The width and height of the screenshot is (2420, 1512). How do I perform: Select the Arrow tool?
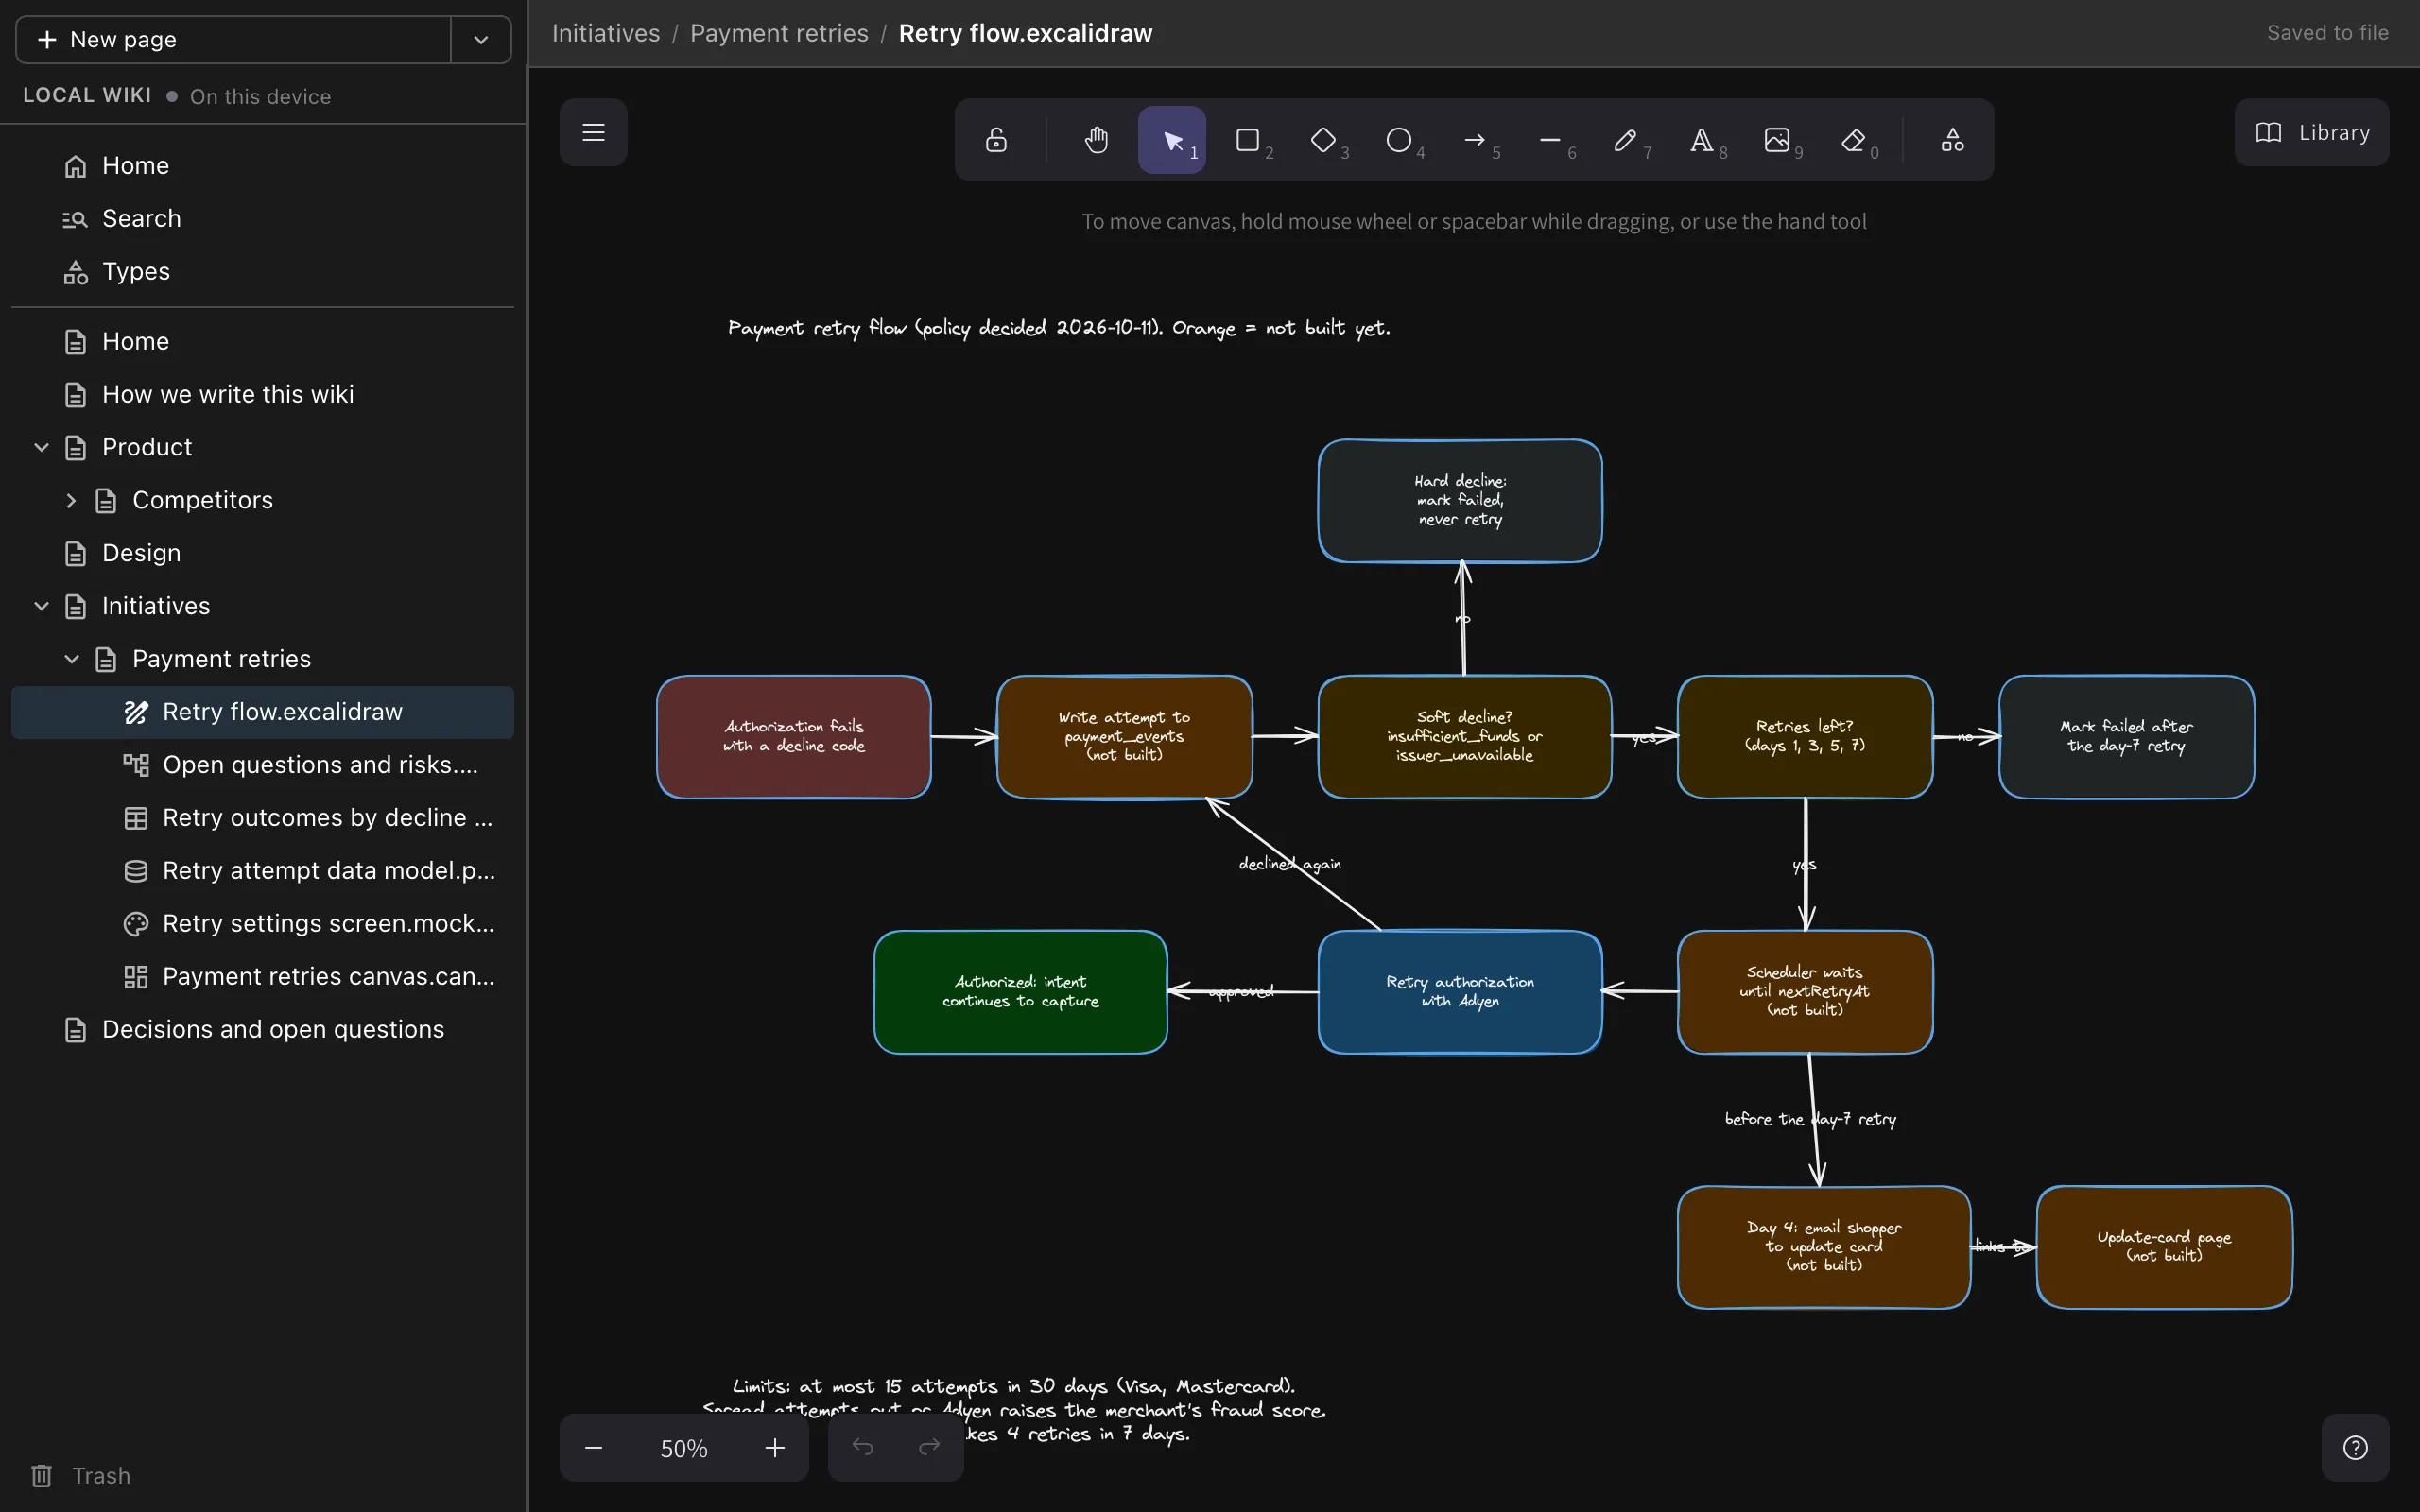[x=1475, y=140]
